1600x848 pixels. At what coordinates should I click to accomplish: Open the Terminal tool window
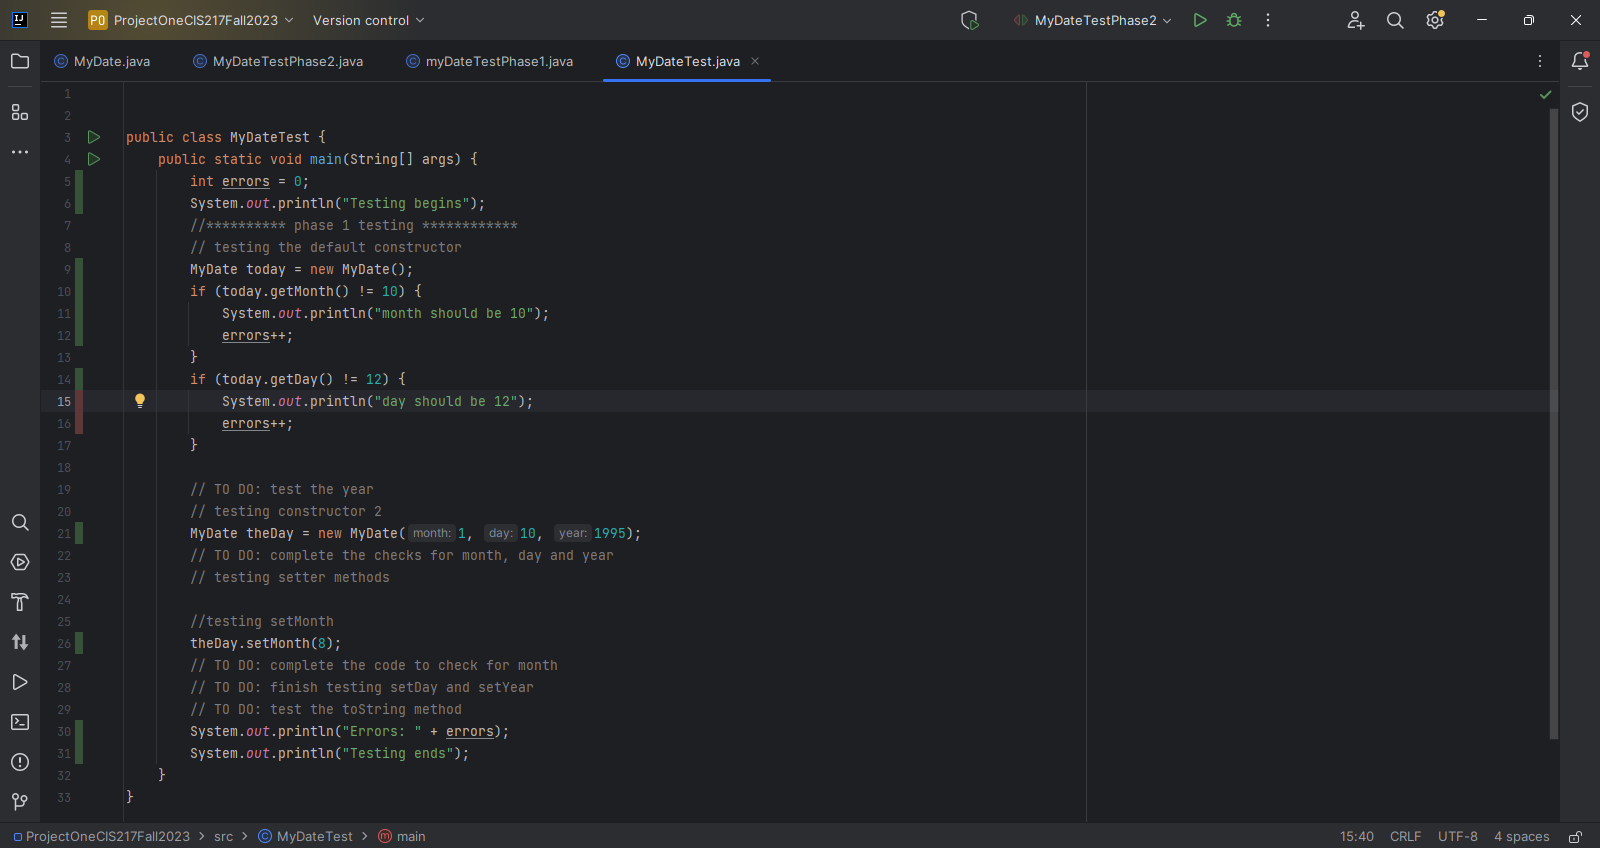coord(20,722)
